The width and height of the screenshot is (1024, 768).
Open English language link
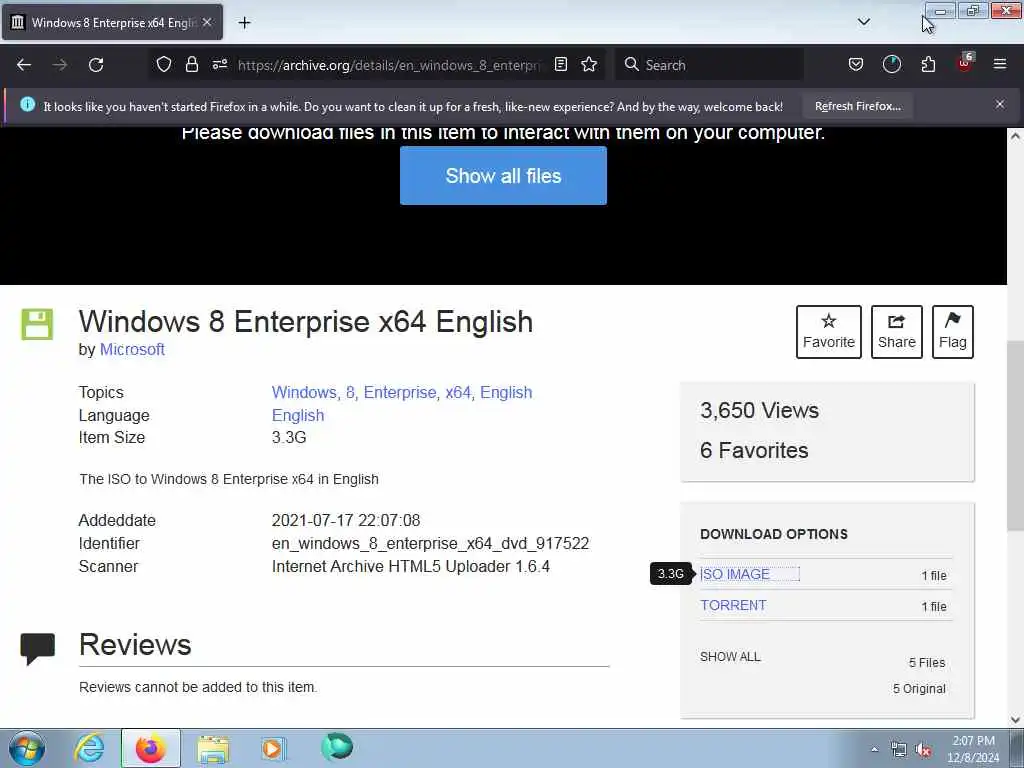tap(298, 415)
